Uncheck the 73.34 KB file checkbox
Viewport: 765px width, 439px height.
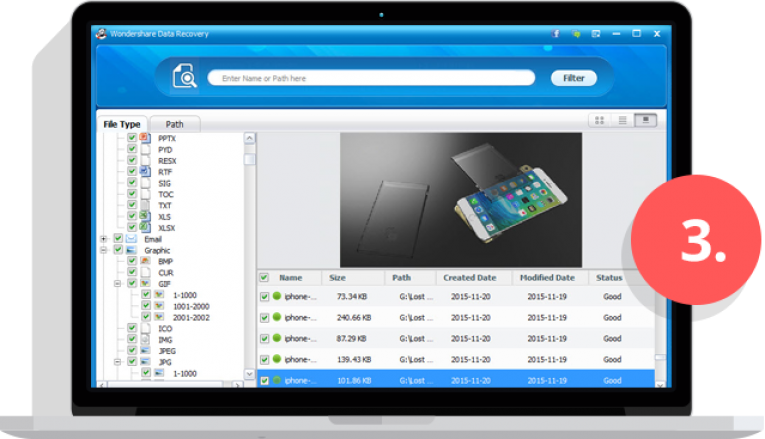[x=264, y=297]
